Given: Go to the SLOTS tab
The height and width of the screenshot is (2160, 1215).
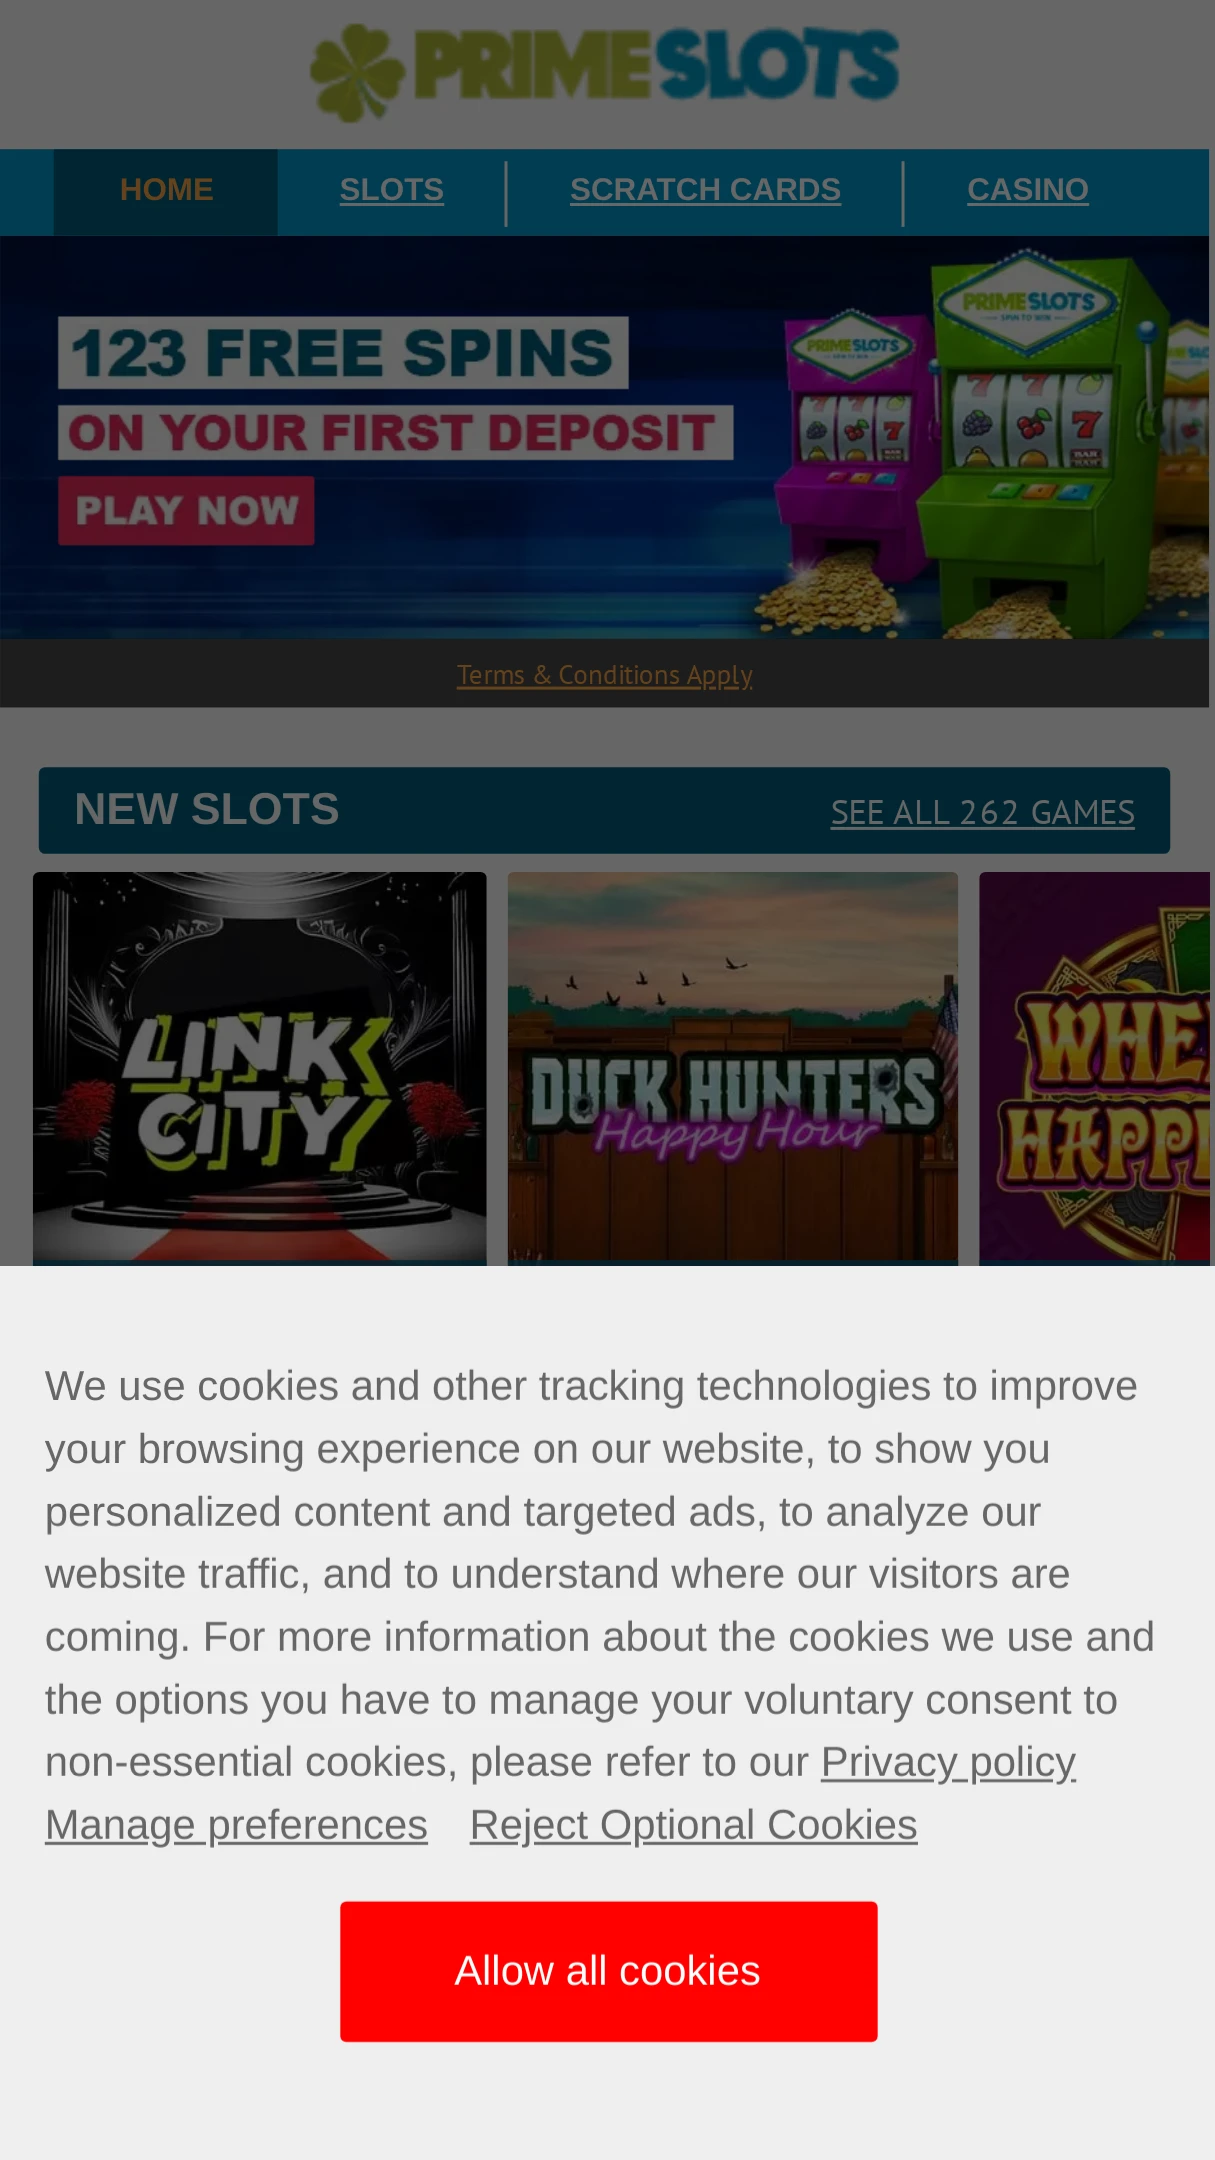Looking at the screenshot, I should click(x=391, y=190).
